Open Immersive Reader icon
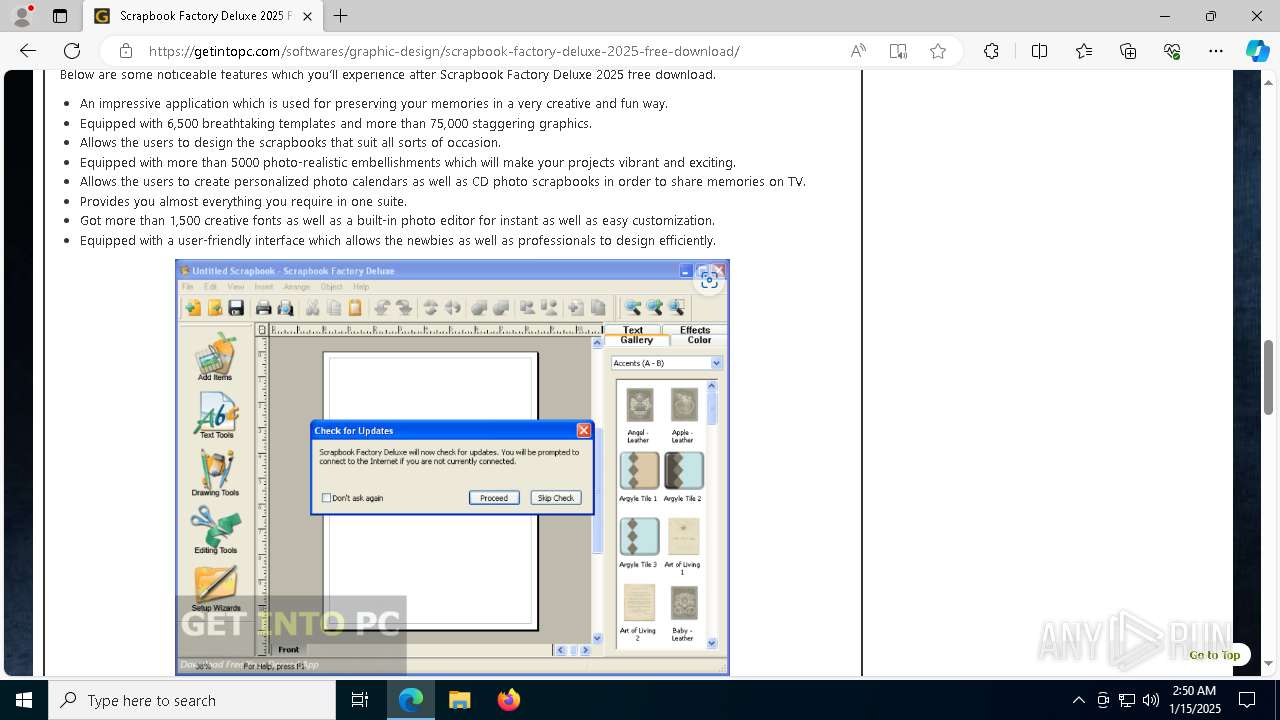The image size is (1280, 720). (898, 51)
